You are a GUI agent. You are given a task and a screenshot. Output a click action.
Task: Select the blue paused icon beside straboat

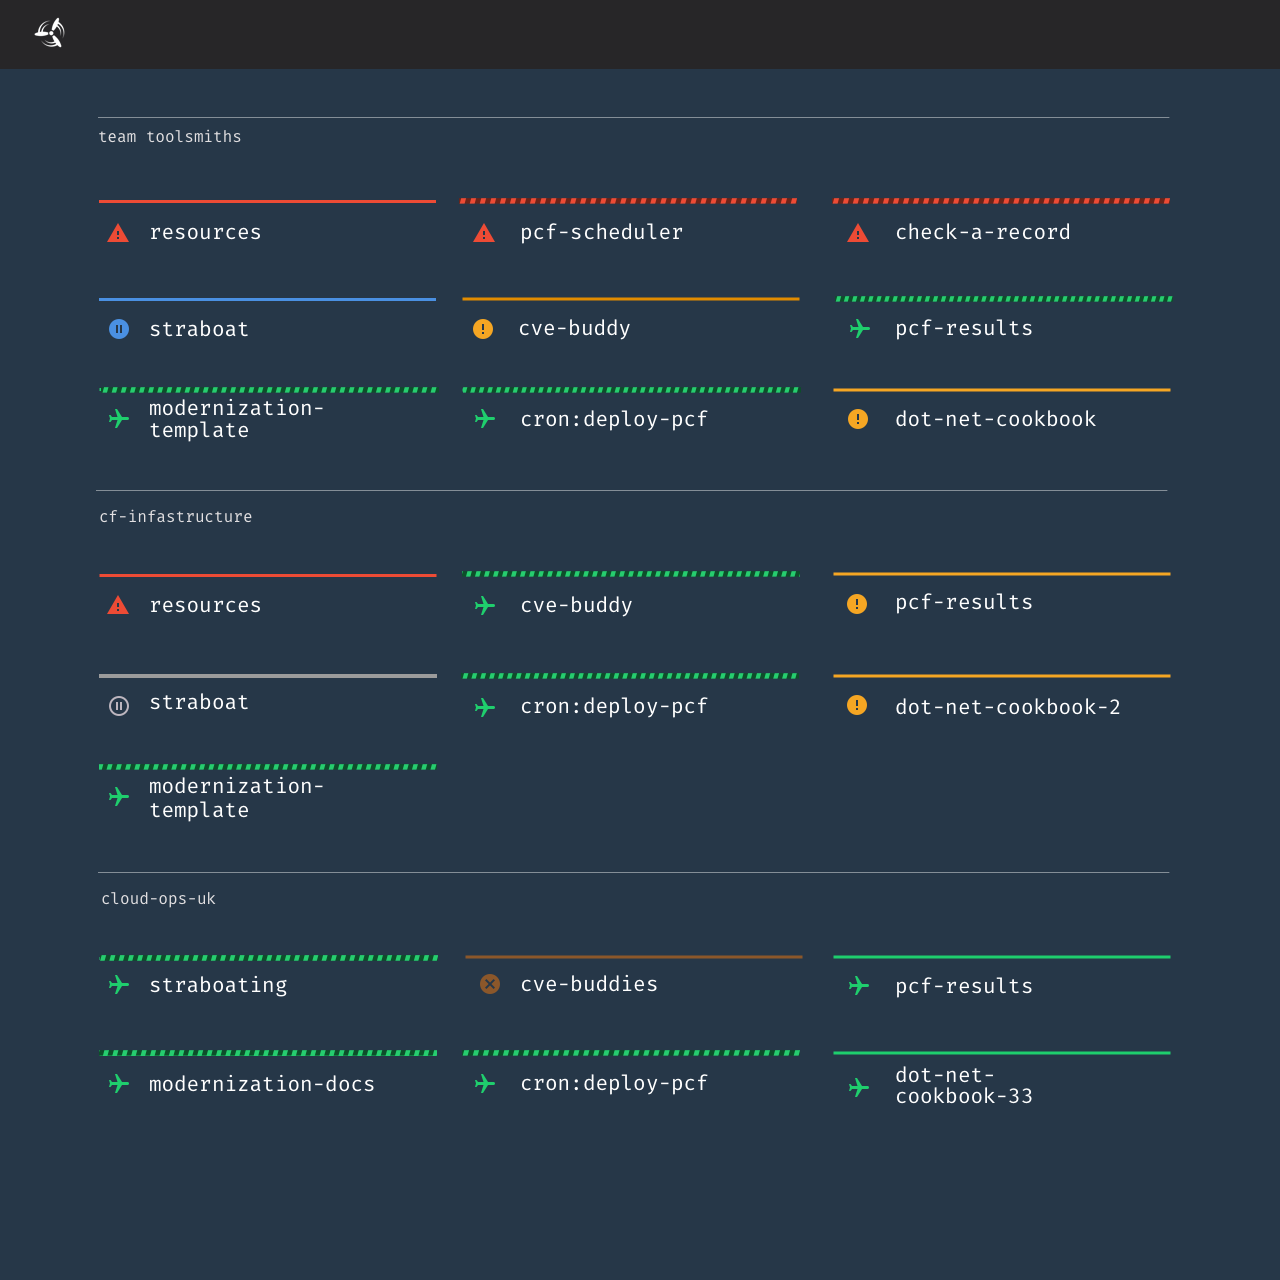119,329
